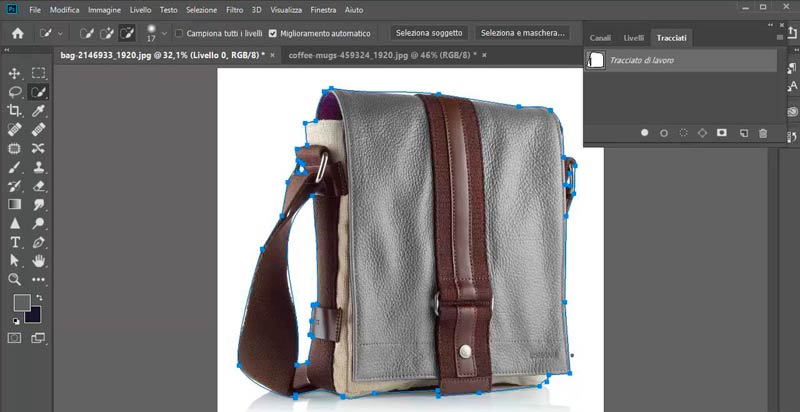Collapse the Tracciati panel double-arrow
Viewport: 800px width, 412px height.
click(x=770, y=24)
